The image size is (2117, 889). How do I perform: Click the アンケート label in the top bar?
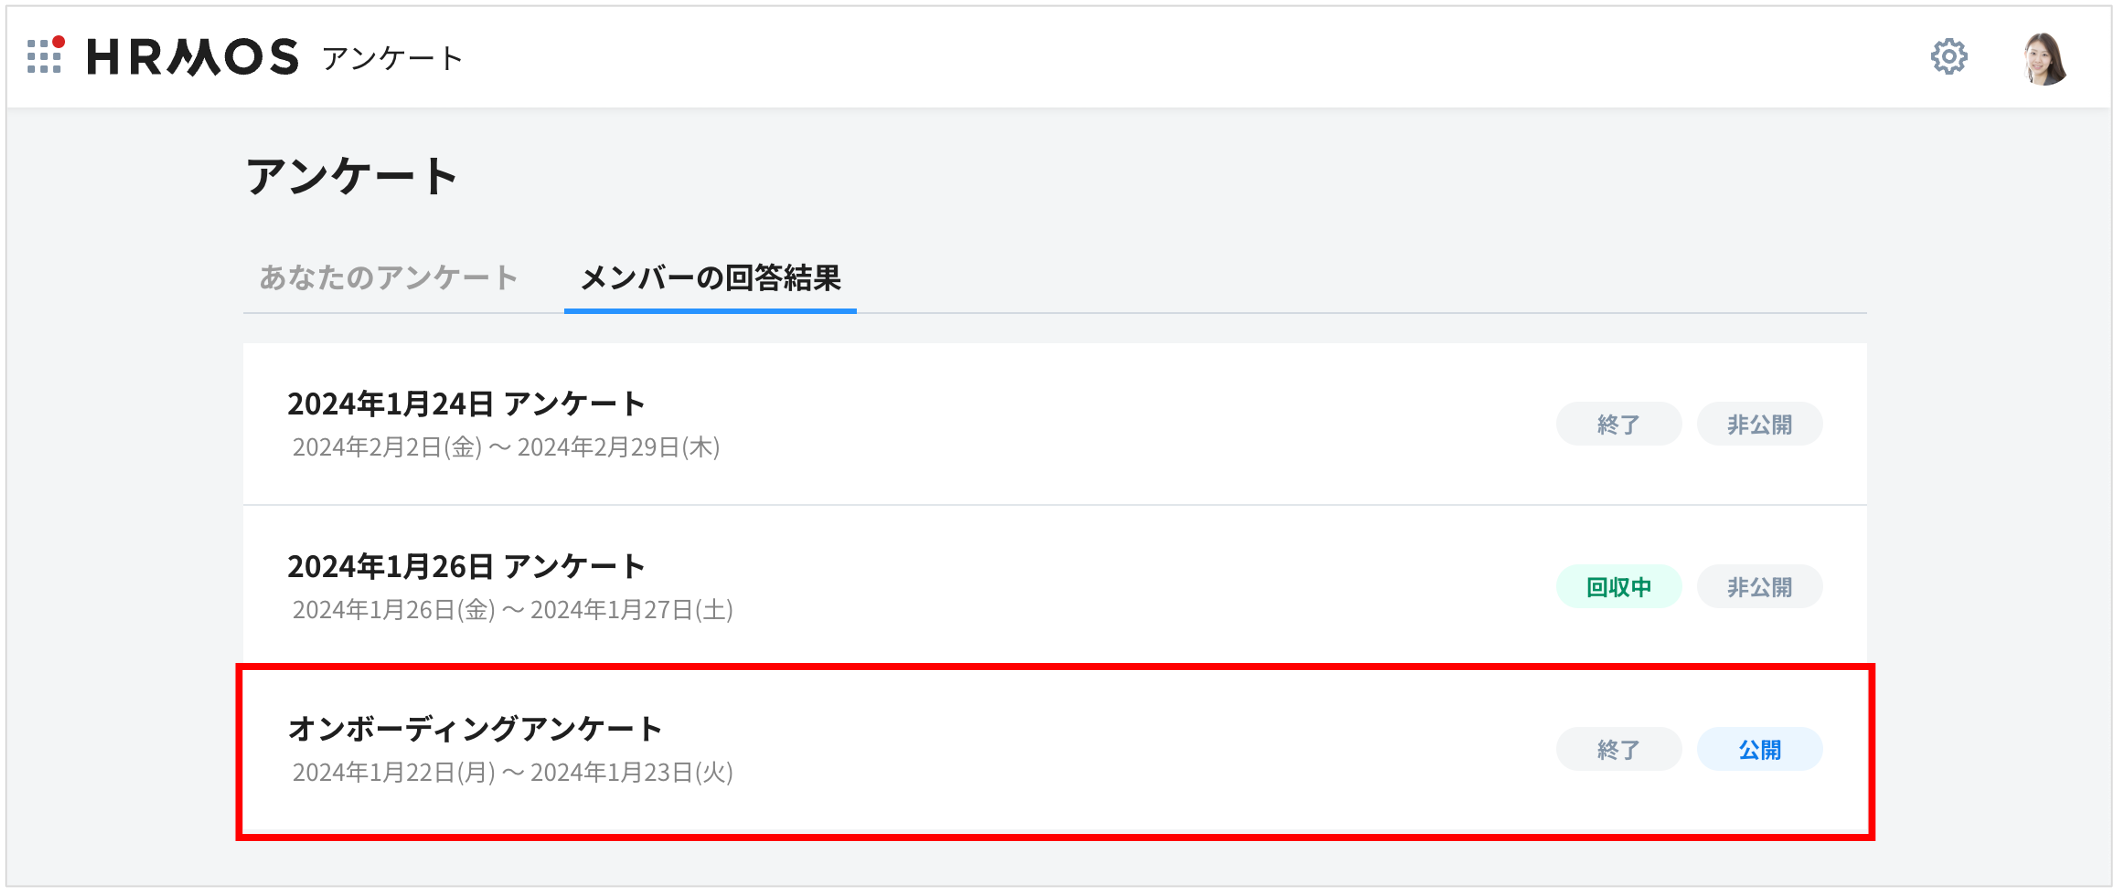pyautogui.click(x=392, y=57)
